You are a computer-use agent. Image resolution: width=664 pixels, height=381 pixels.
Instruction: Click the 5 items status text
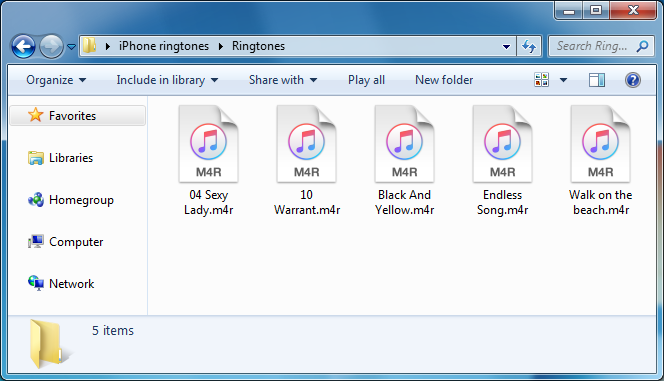[x=113, y=330]
